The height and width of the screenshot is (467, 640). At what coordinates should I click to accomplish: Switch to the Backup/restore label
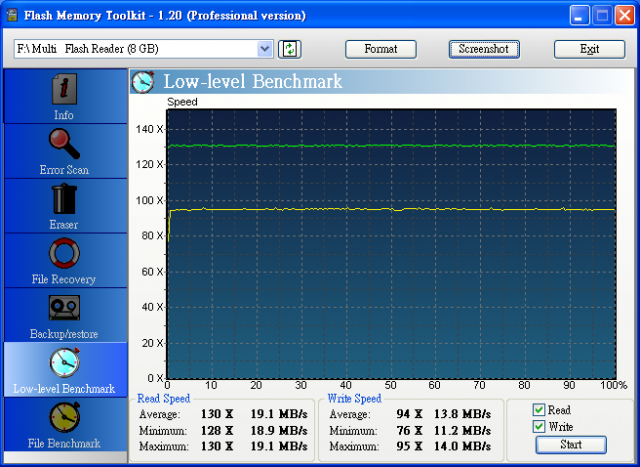[64, 334]
